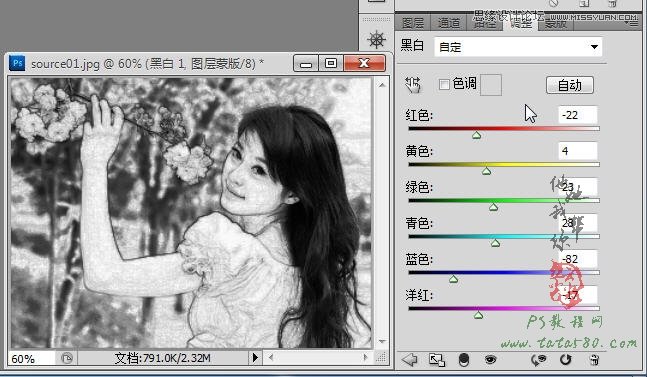Open the 自定 preset dropdown

tap(518, 47)
